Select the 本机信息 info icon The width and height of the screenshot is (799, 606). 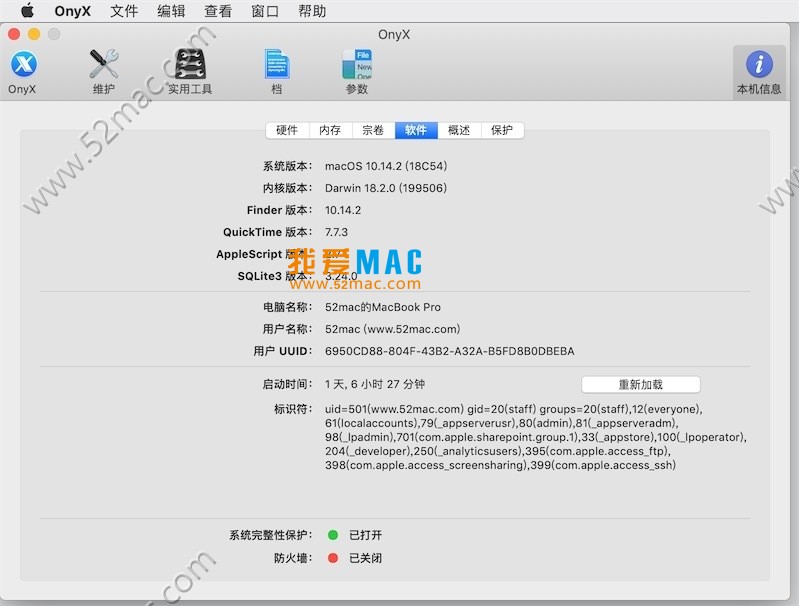[759, 72]
